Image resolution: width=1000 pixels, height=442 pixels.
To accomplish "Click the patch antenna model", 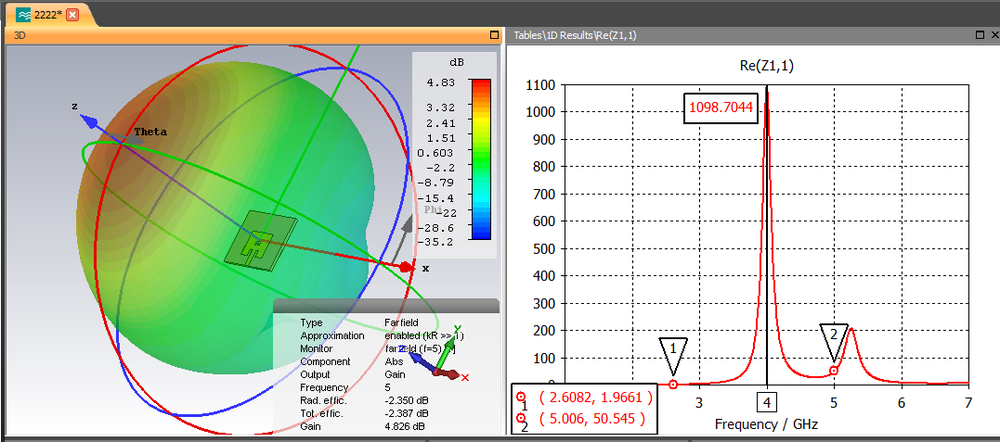I will [261, 239].
